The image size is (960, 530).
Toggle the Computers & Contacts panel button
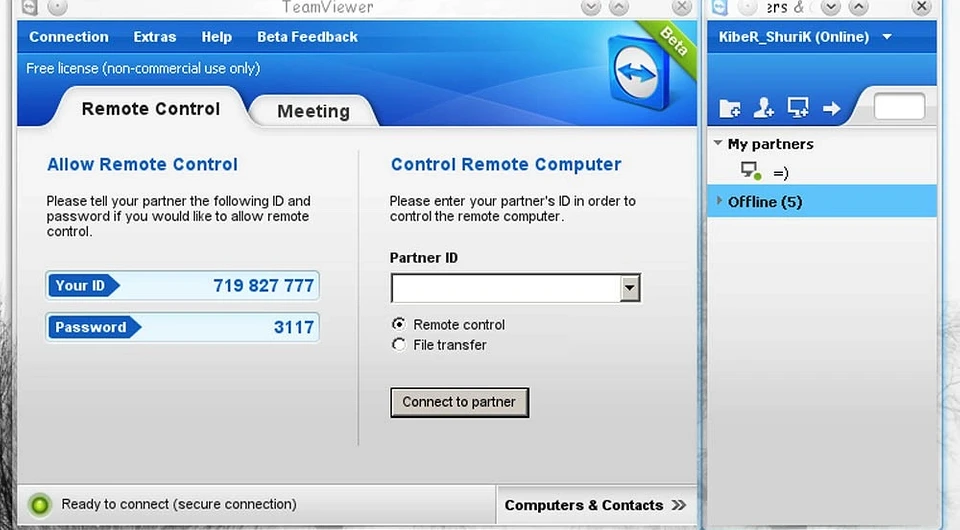pyautogui.click(x=584, y=505)
